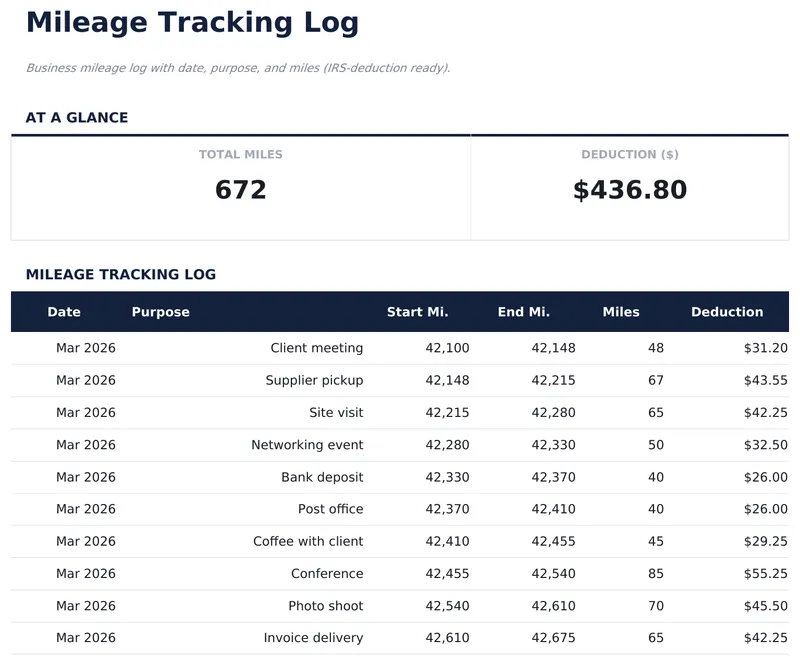Click the Date column header
800x665 pixels.
click(64, 312)
